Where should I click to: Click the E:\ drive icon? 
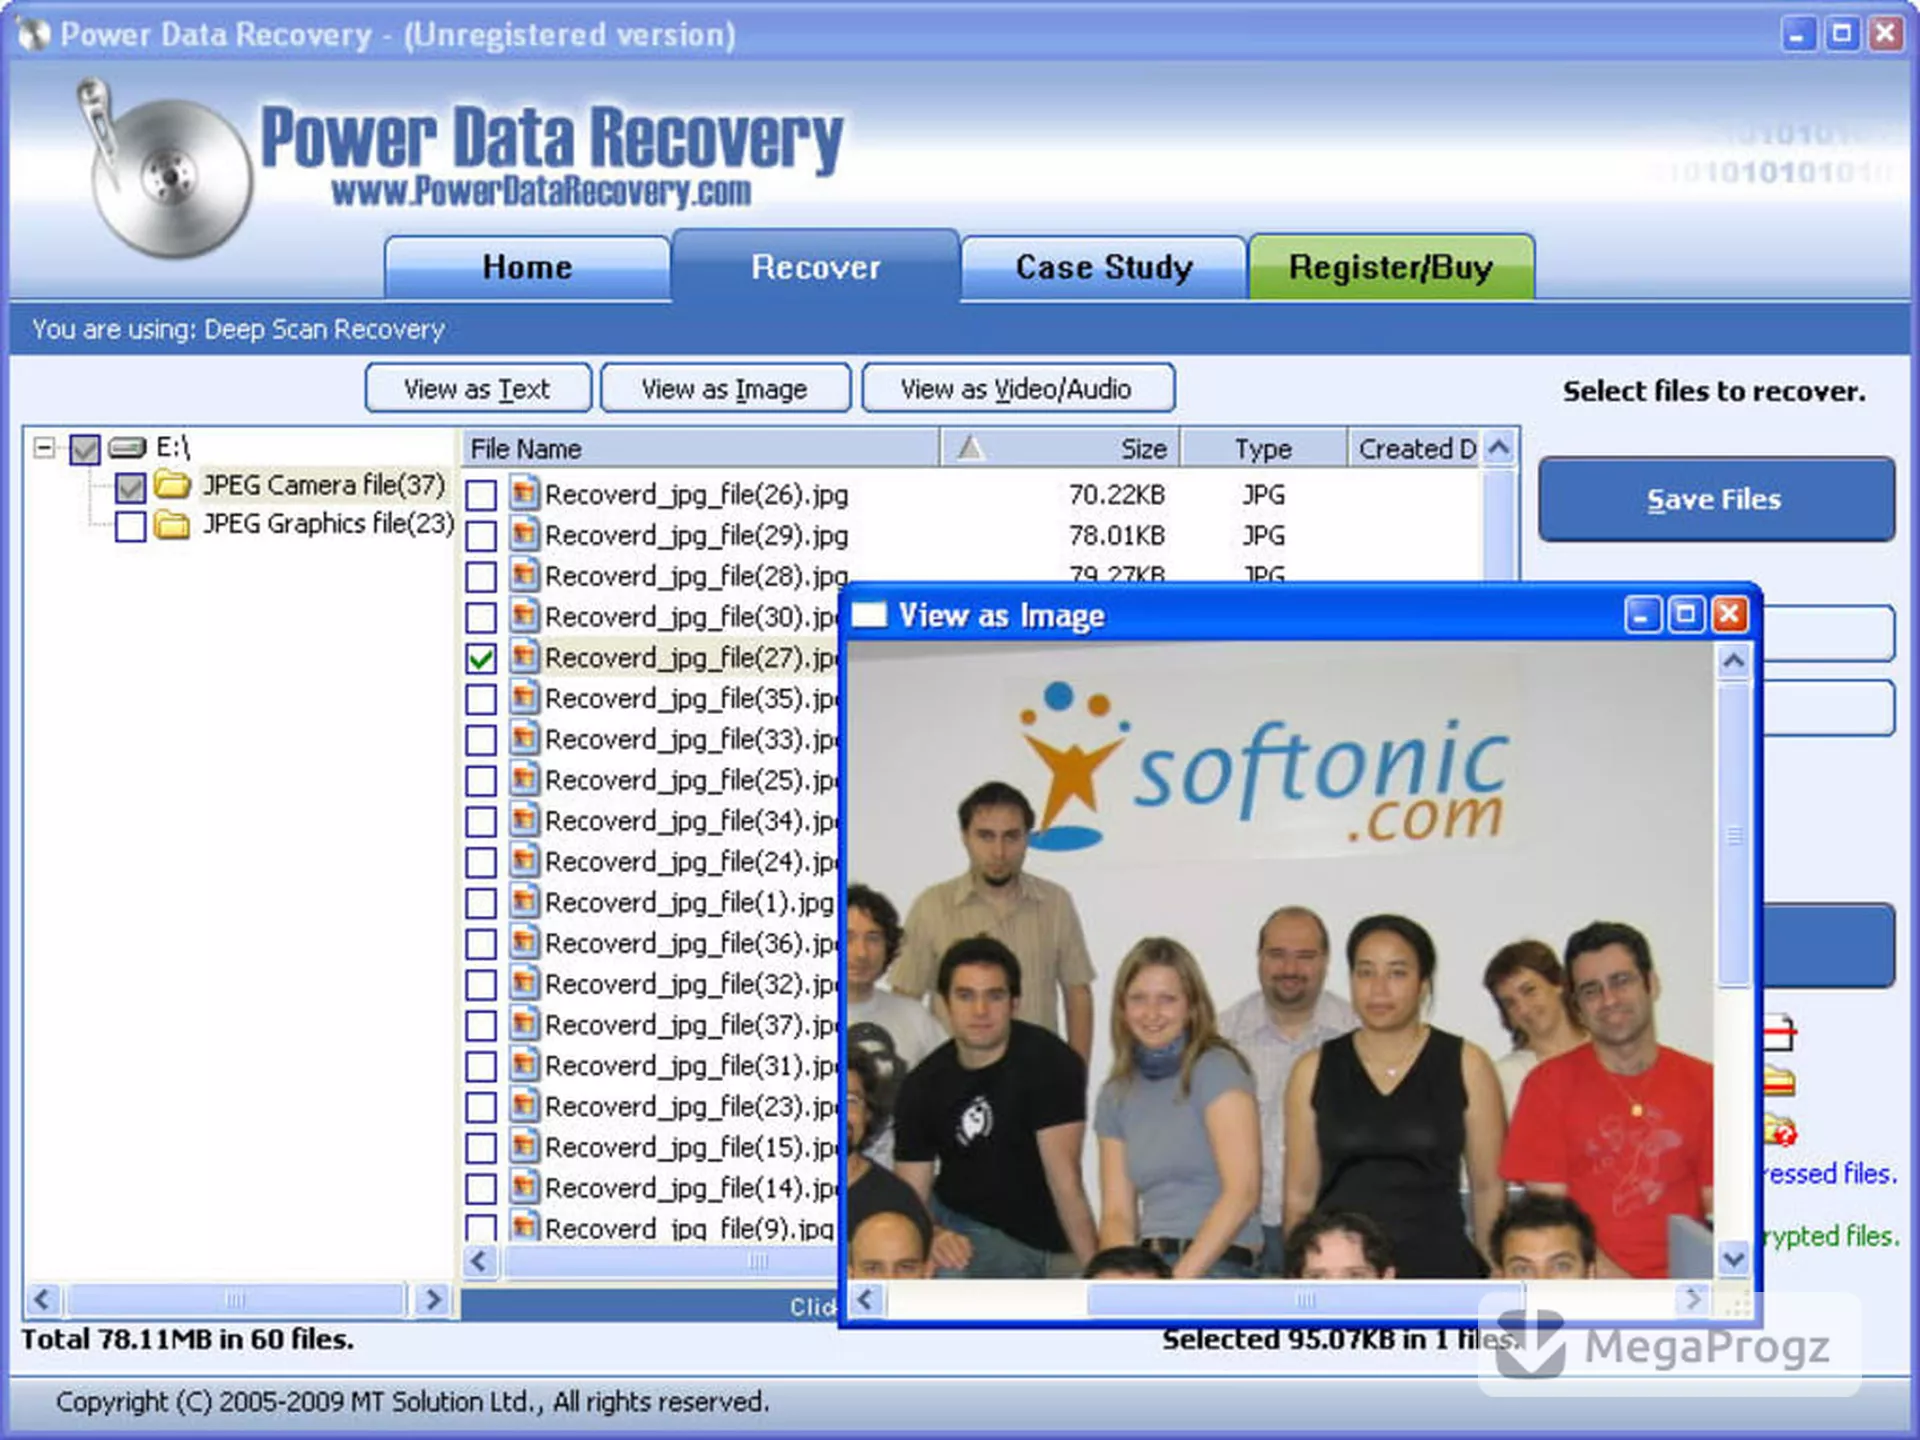coord(128,447)
